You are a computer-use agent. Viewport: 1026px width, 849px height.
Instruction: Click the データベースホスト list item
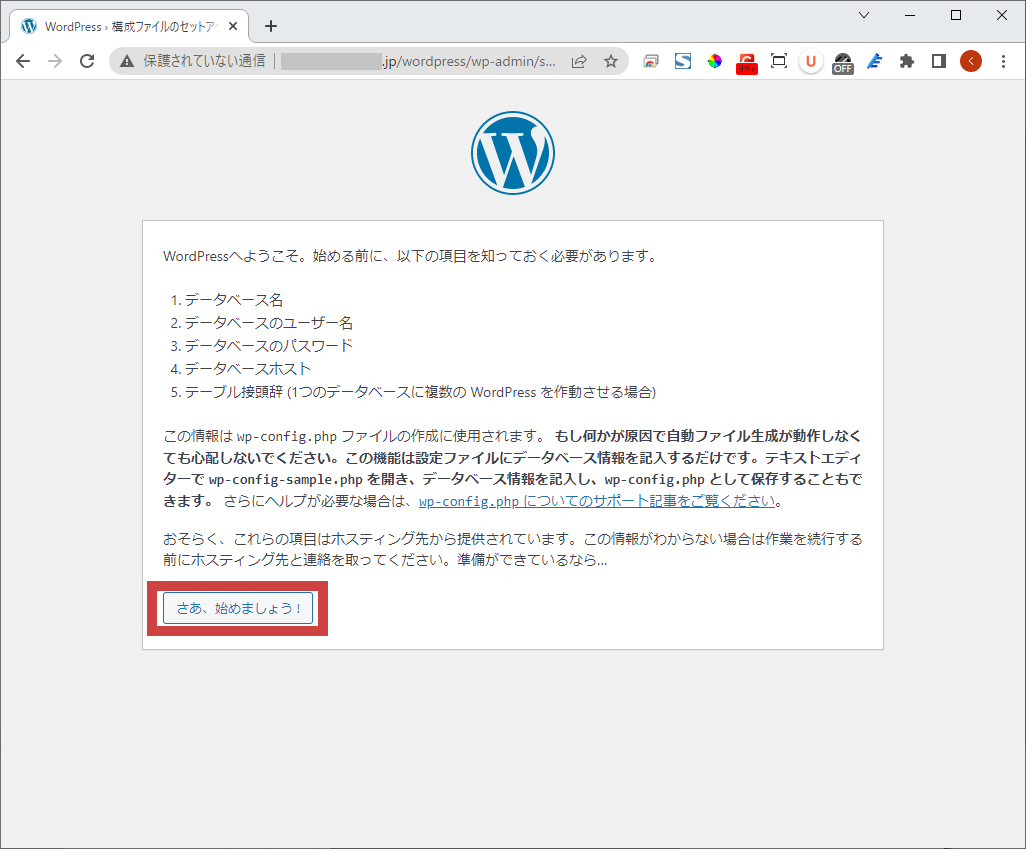tap(248, 369)
